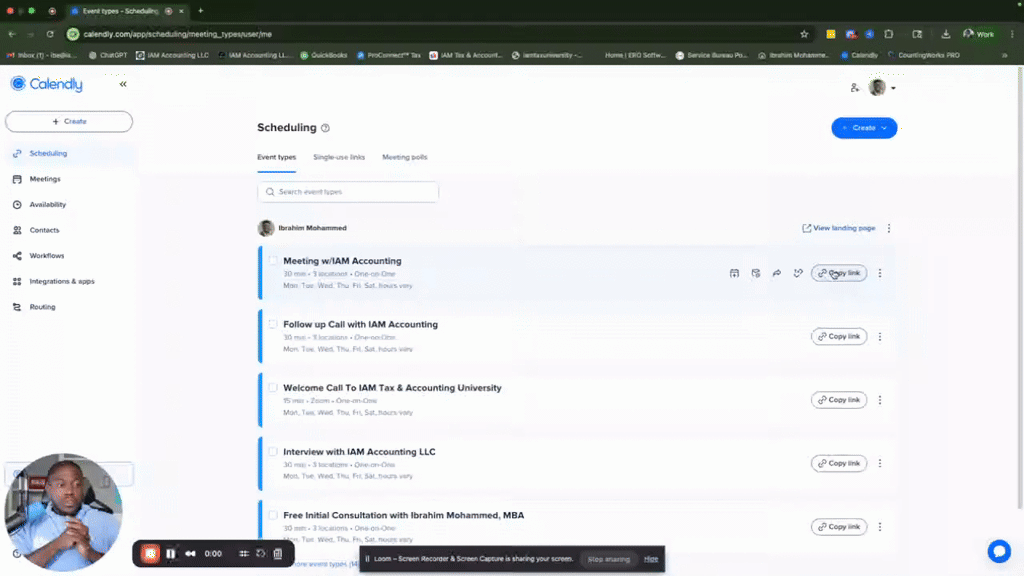
Task: Open Routing in the sidebar
Action: [42, 307]
